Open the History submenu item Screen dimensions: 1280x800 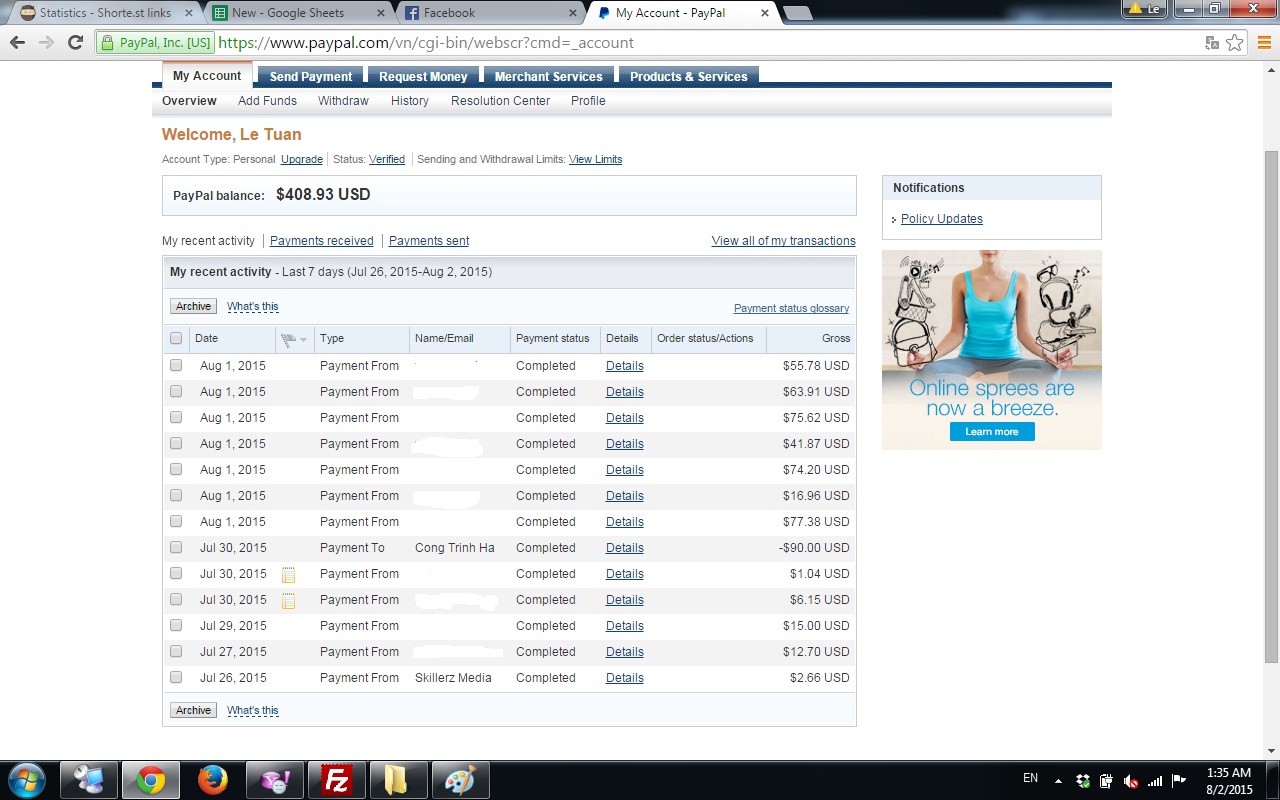click(x=410, y=101)
